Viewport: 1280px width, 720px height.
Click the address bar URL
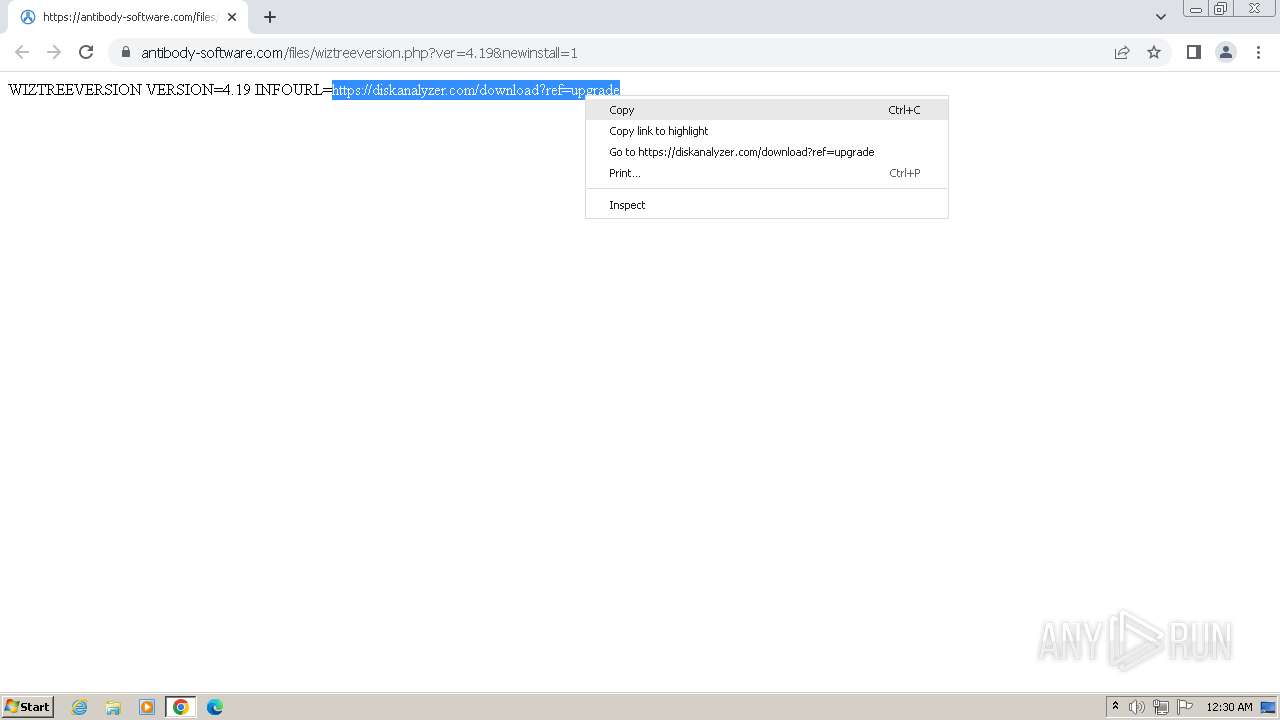click(359, 53)
